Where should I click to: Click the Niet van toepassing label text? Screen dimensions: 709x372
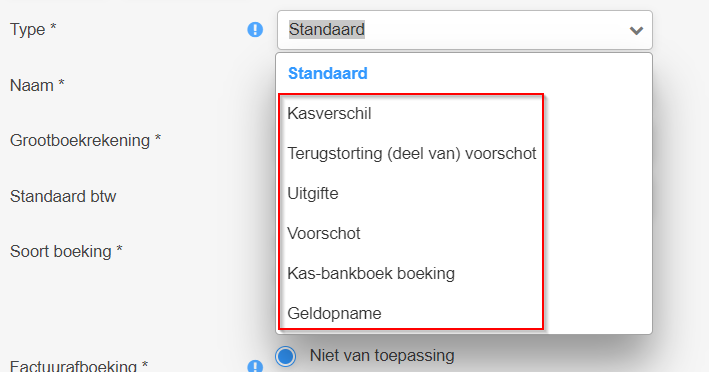click(x=382, y=356)
